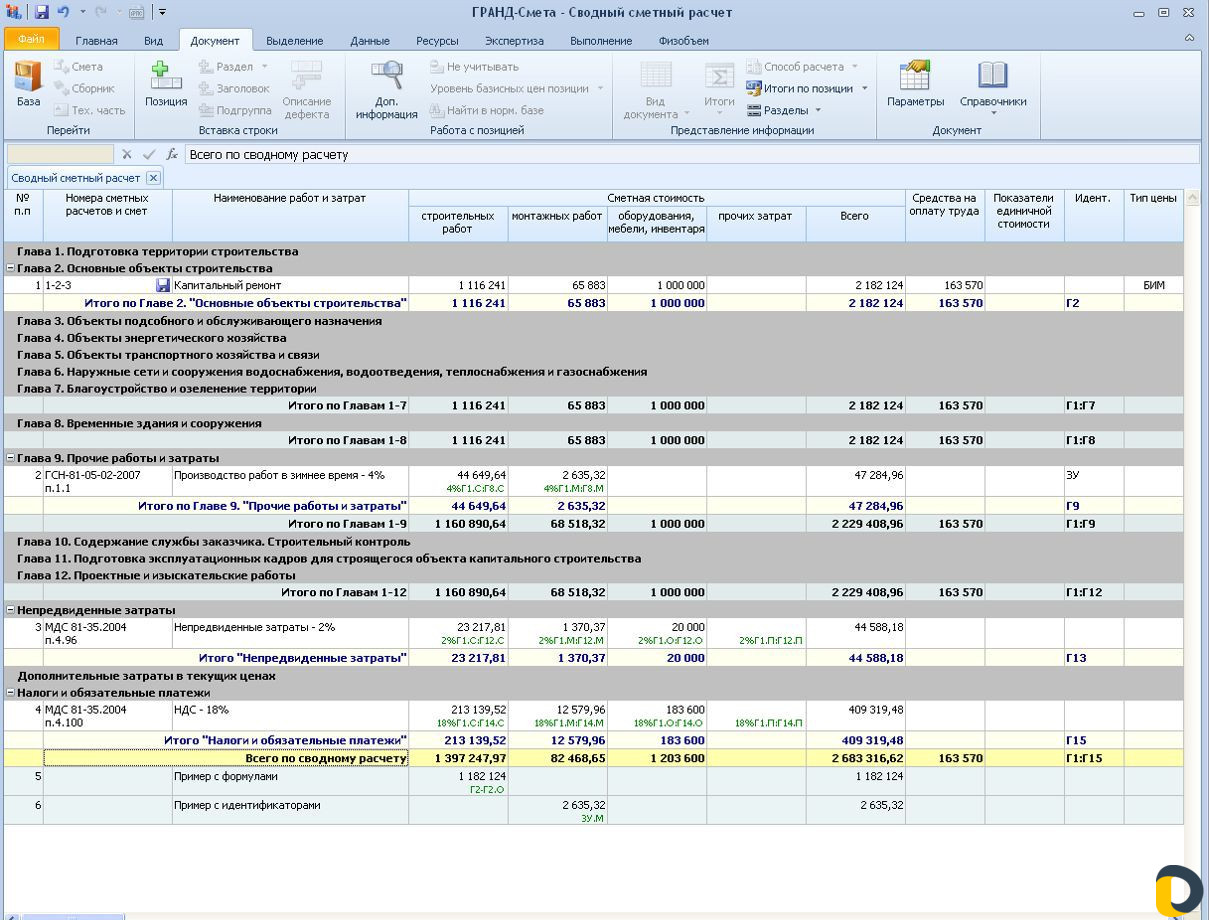1209x920 pixels.
Task: Click the Подгруппа insert button
Action: (235, 111)
